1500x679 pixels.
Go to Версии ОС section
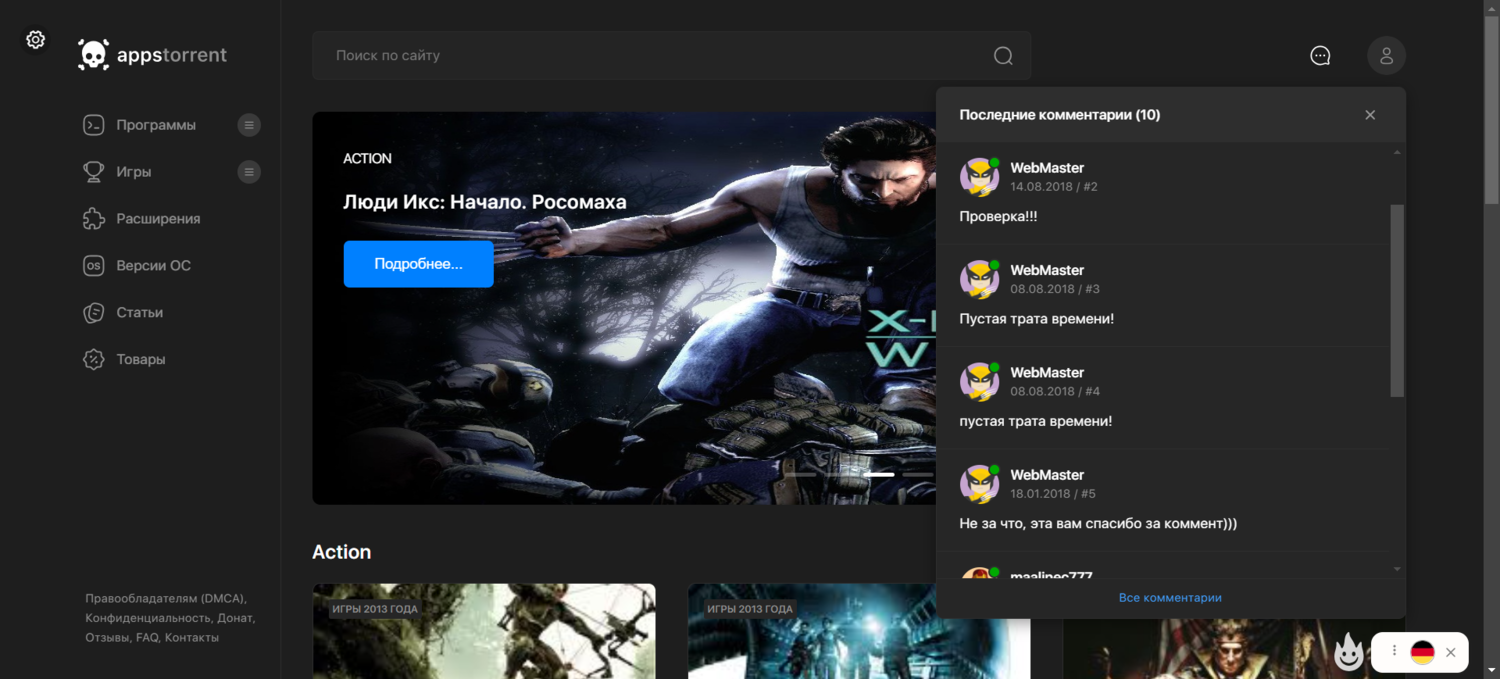coord(153,266)
